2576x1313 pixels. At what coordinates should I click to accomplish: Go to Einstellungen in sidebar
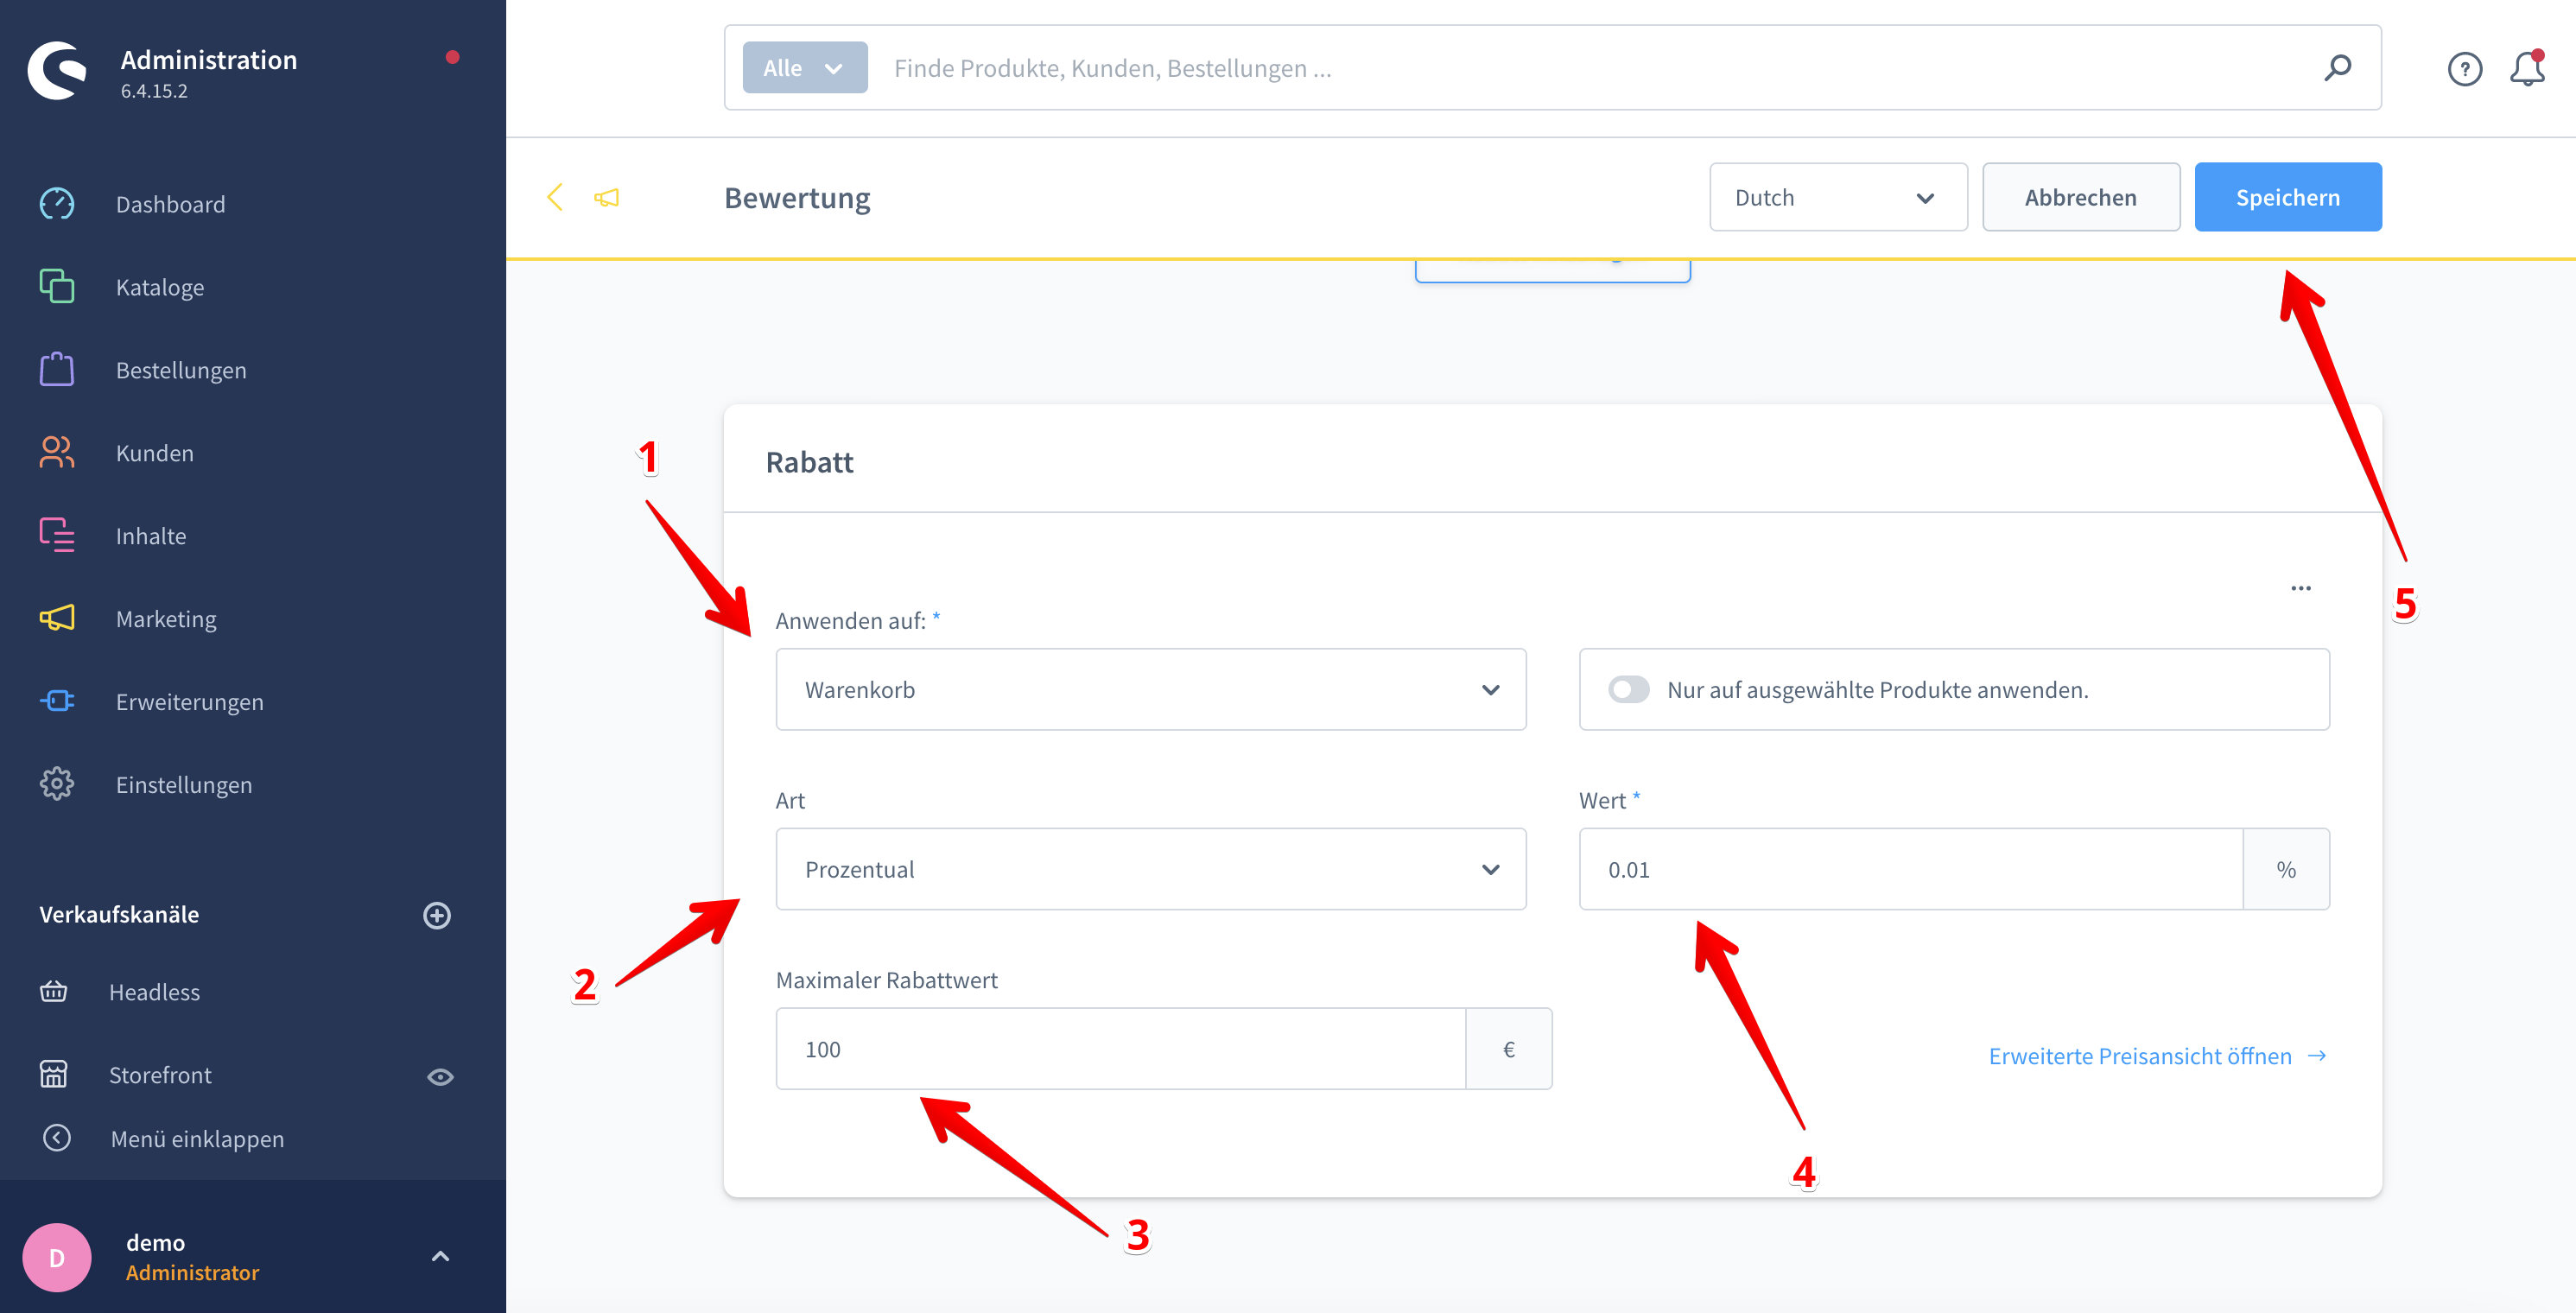[184, 785]
